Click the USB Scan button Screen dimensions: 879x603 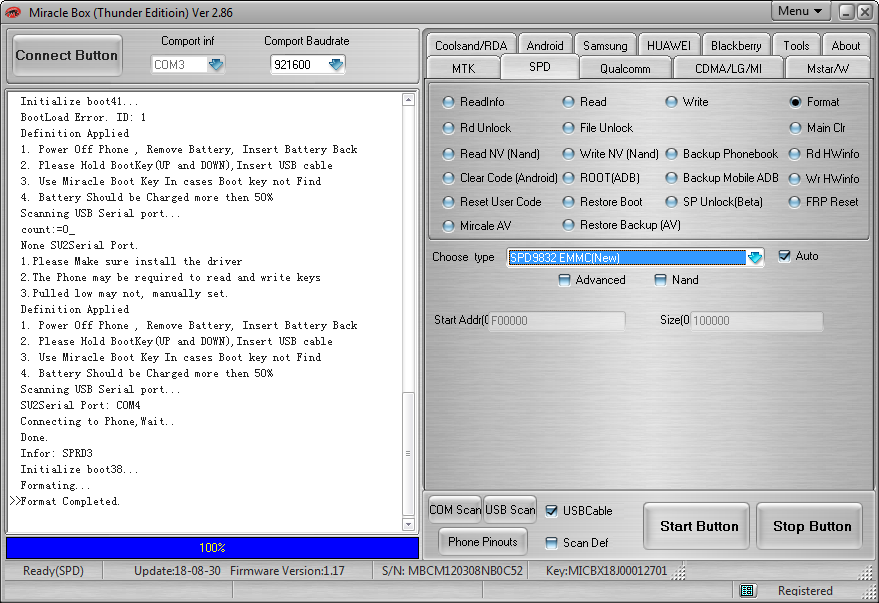coord(510,510)
